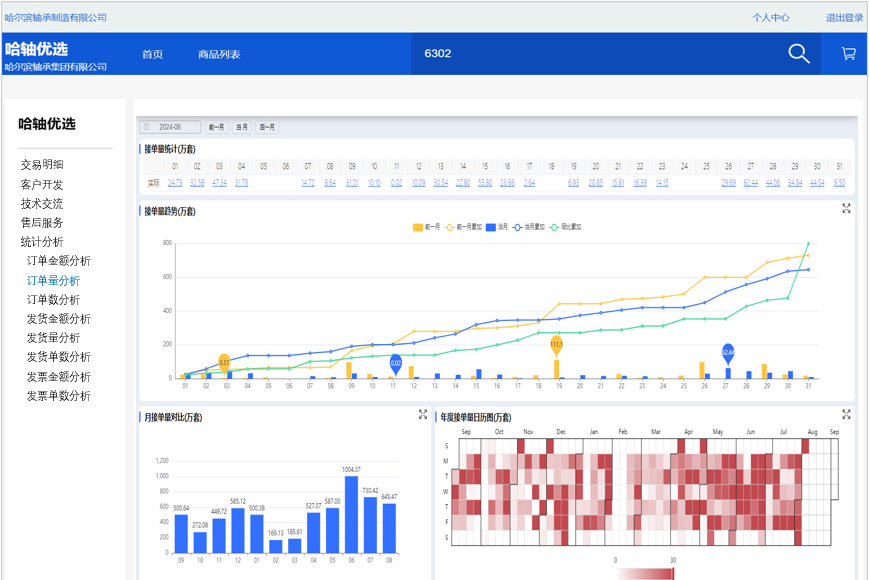Open the 商品列表 product list menu
The image size is (870, 580).
tap(219, 54)
